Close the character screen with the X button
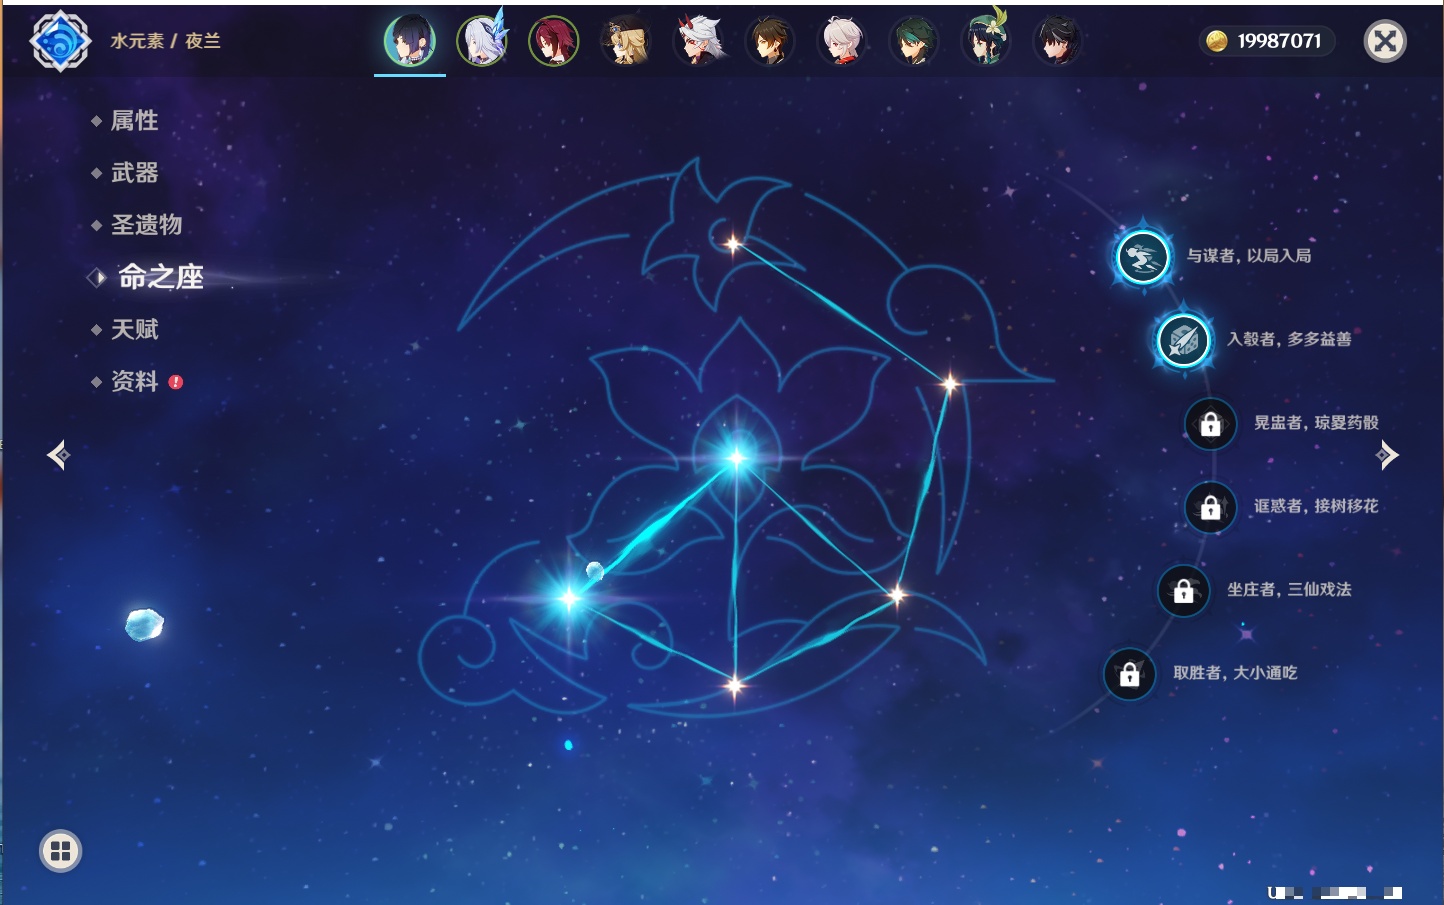Screen dimensions: 1444x905 click(x=1385, y=41)
